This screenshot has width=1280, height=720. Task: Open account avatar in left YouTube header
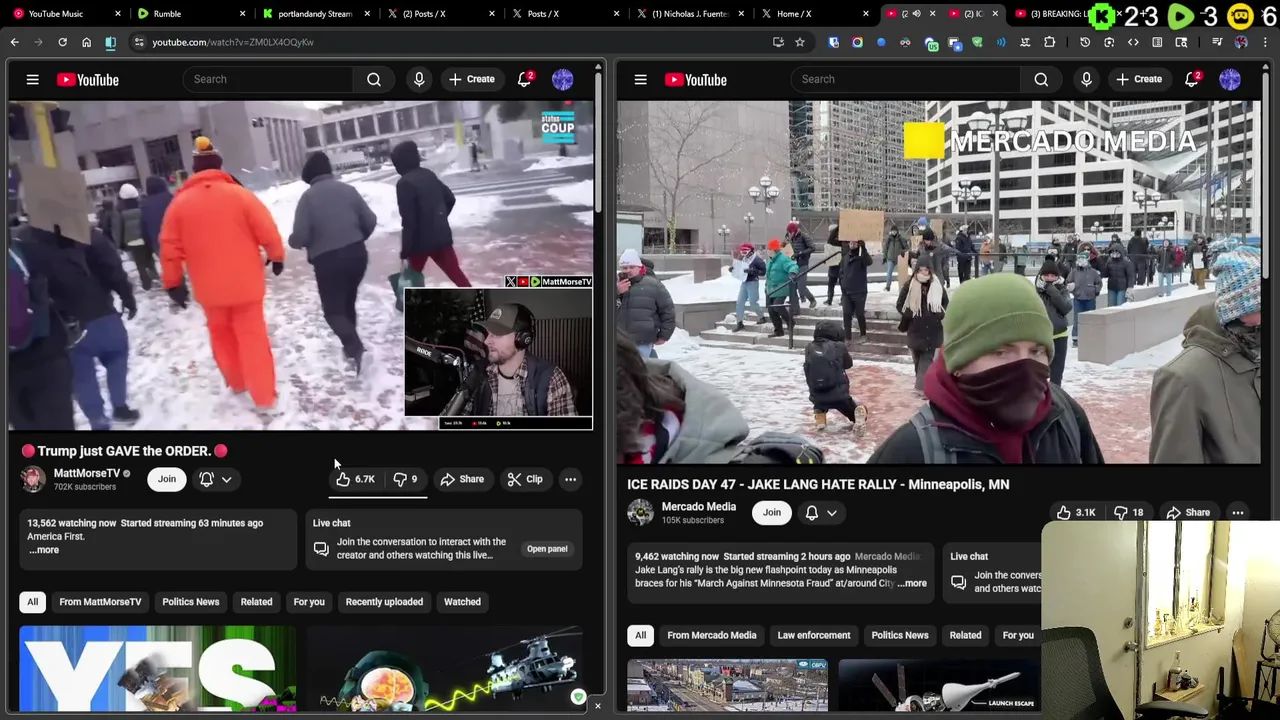tap(562, 79)
